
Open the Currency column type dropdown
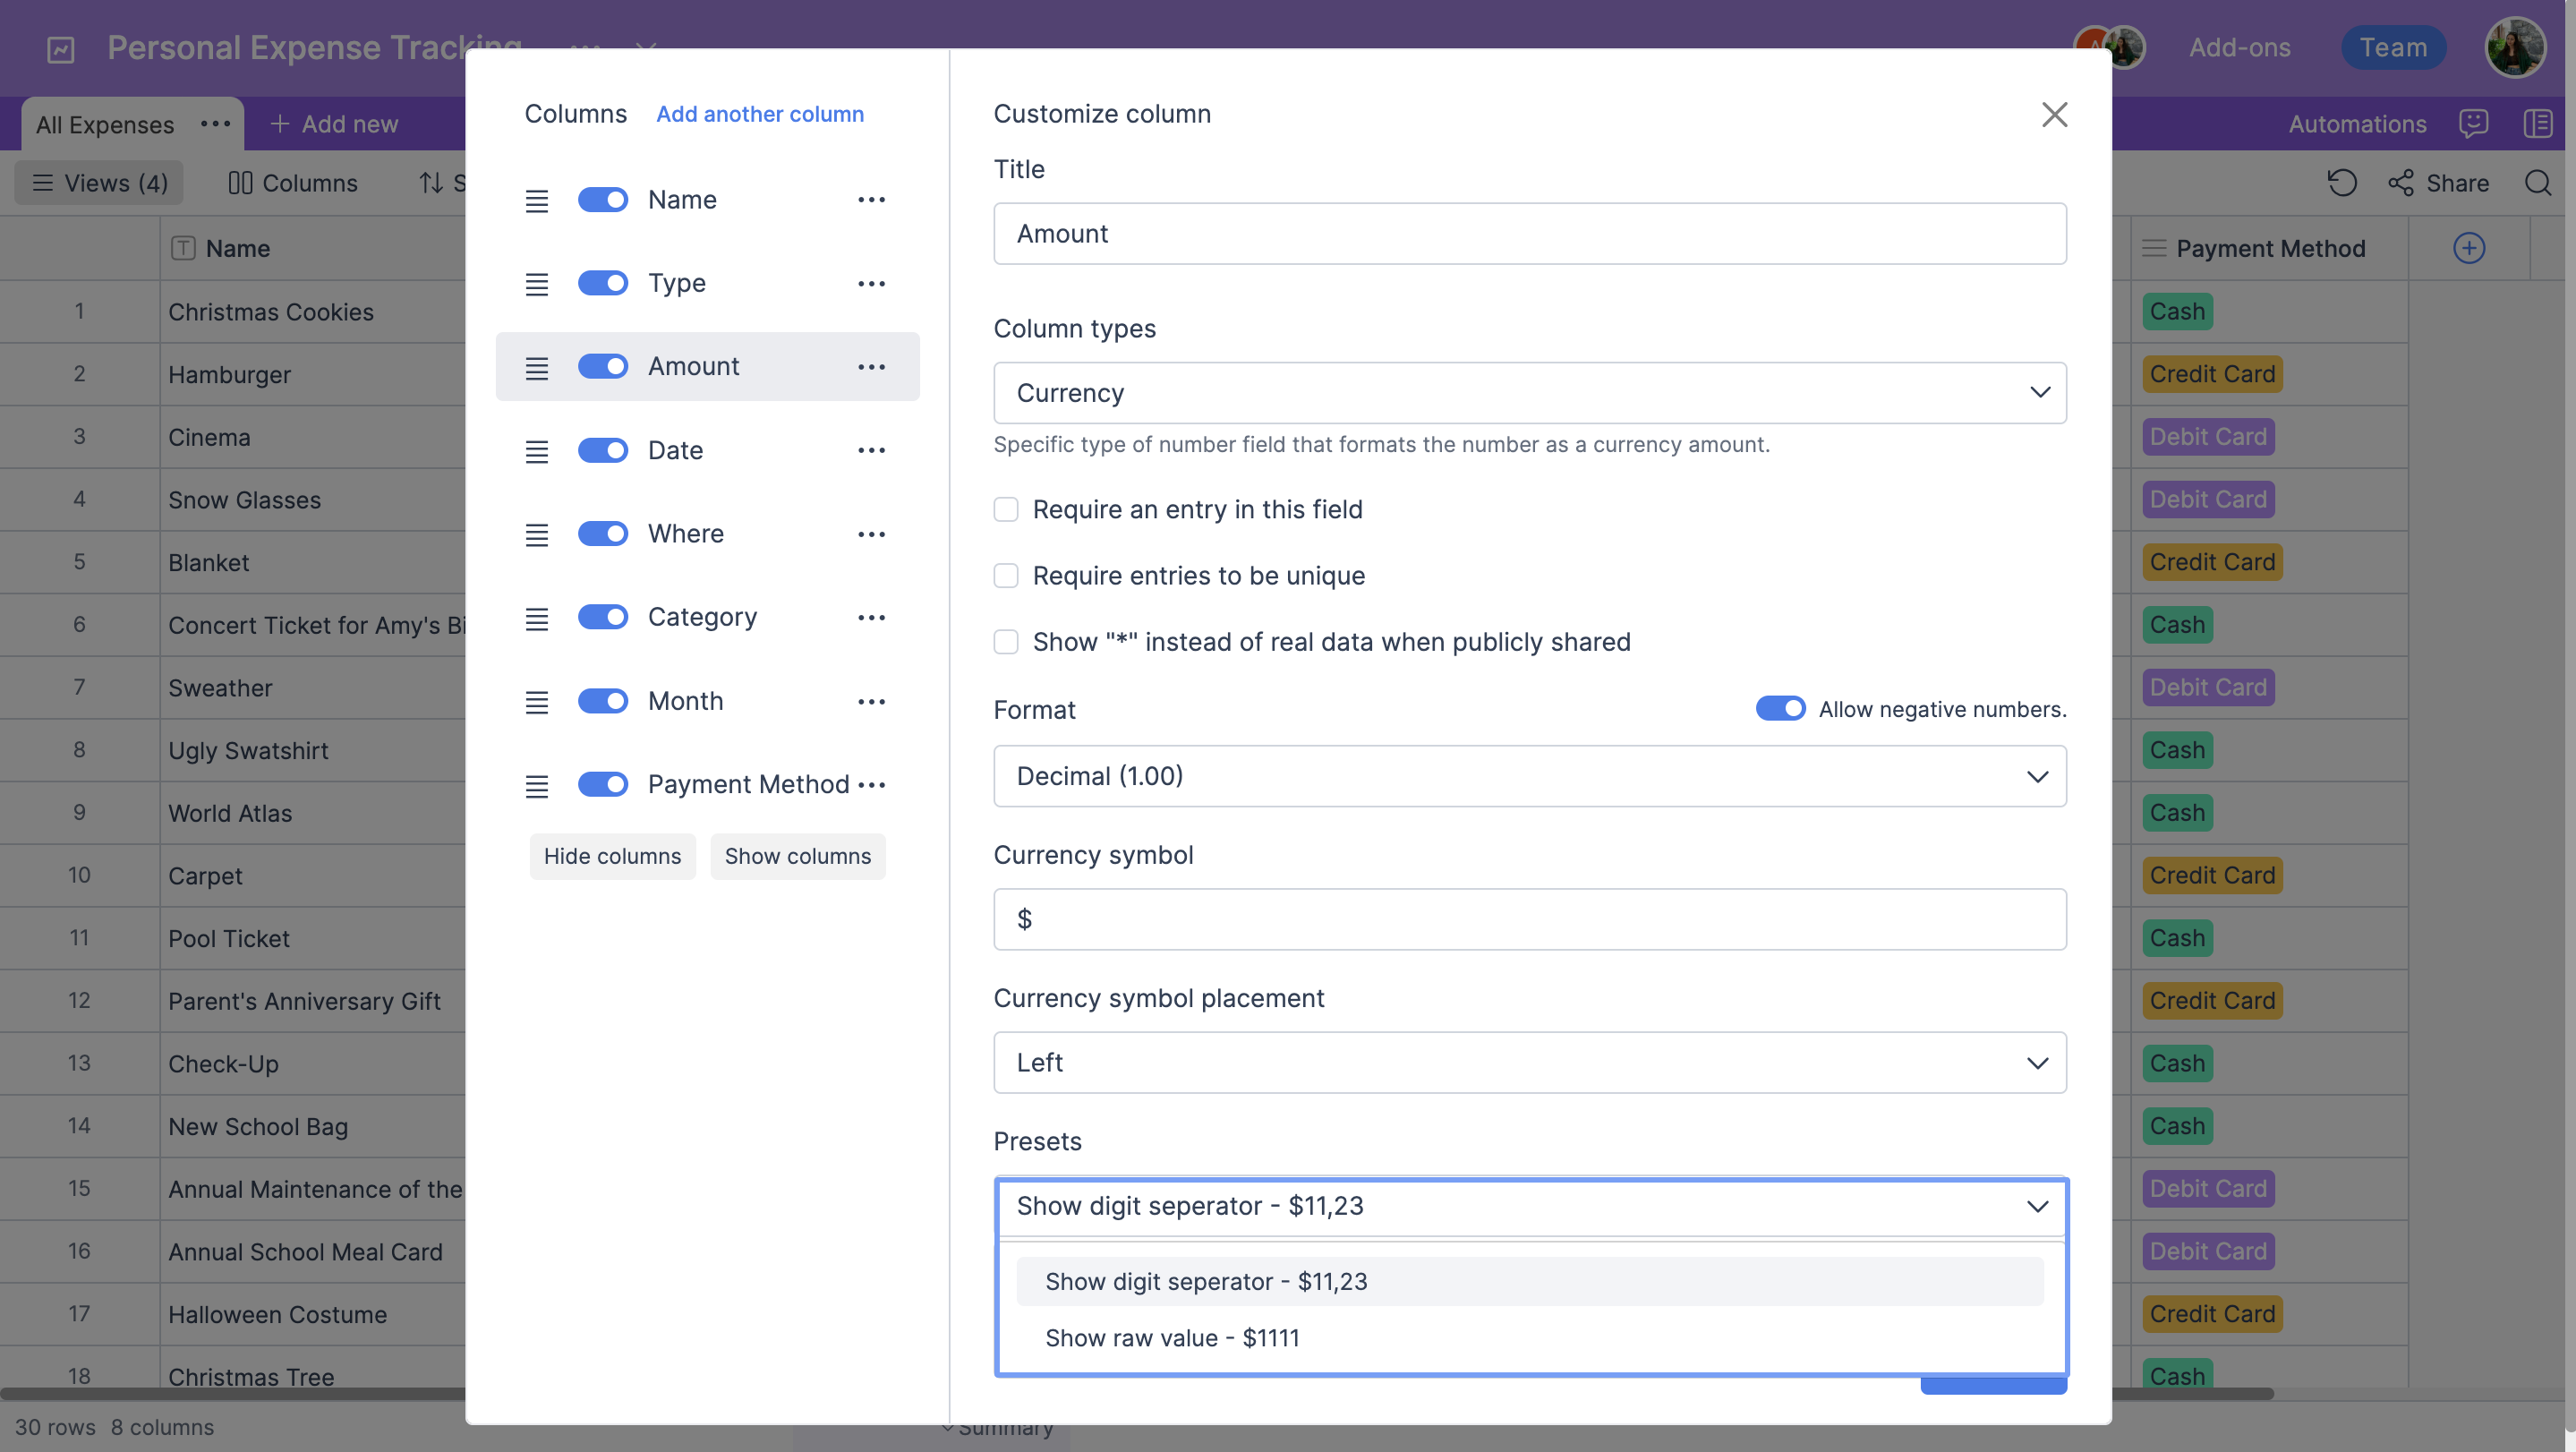1529,392
